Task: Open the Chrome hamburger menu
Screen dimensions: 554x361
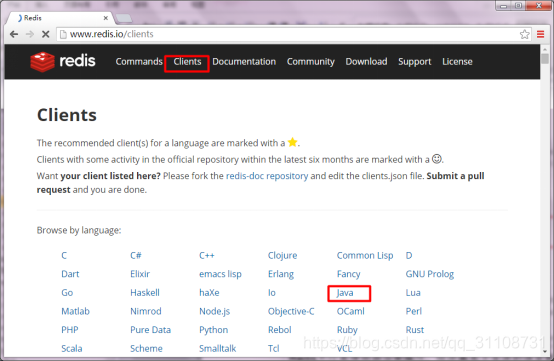Action: click(541, 34)
